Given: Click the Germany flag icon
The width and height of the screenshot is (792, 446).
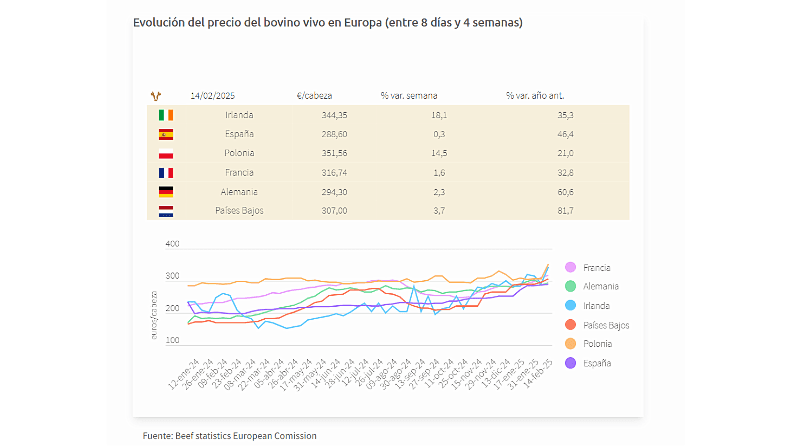Looking at the screenshot, I should 166,191.
